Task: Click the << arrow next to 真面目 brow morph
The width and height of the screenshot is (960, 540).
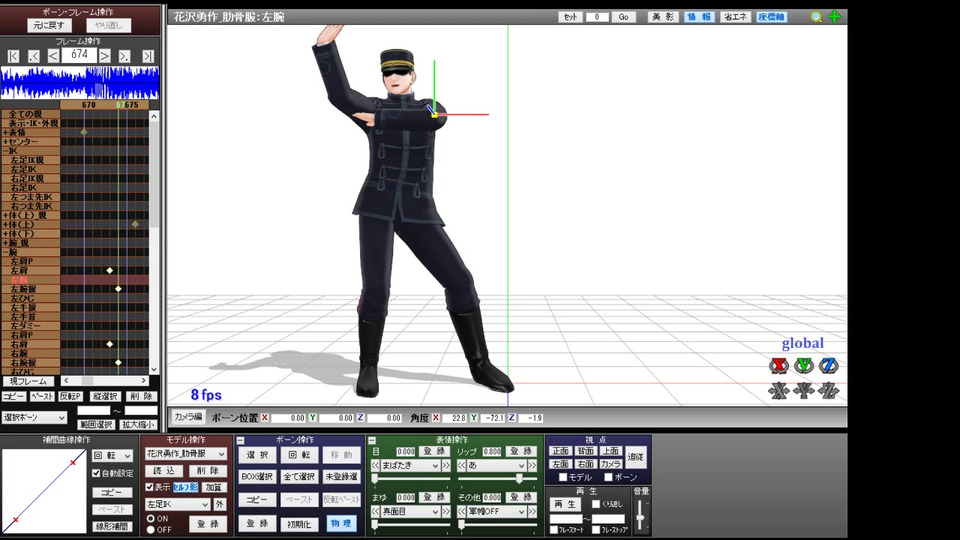Action: coord(376,511)
